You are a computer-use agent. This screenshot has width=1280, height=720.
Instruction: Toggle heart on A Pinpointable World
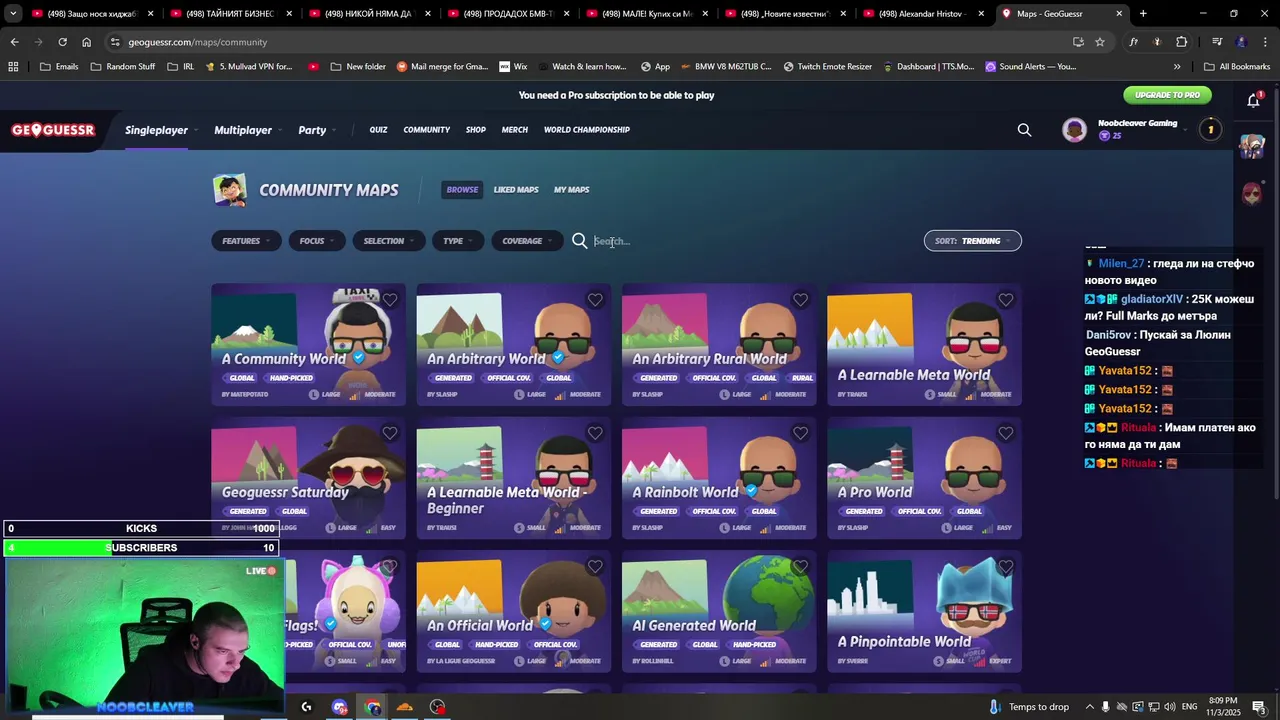[x=1005, y=567]
